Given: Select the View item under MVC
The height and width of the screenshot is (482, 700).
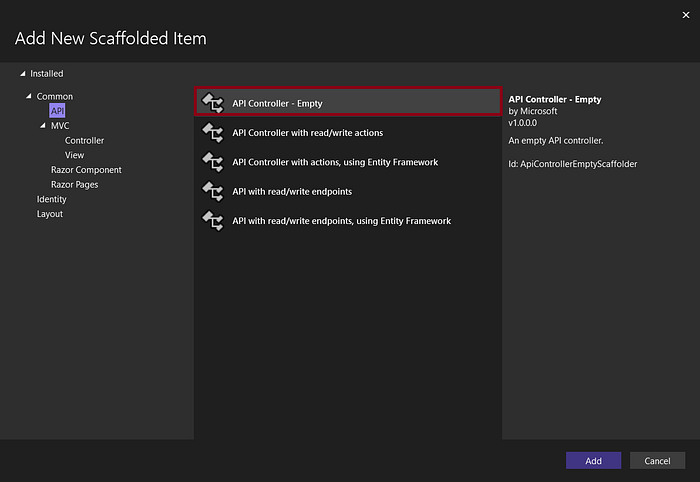Looking at the screenshot, I should [x=75, y=155].
